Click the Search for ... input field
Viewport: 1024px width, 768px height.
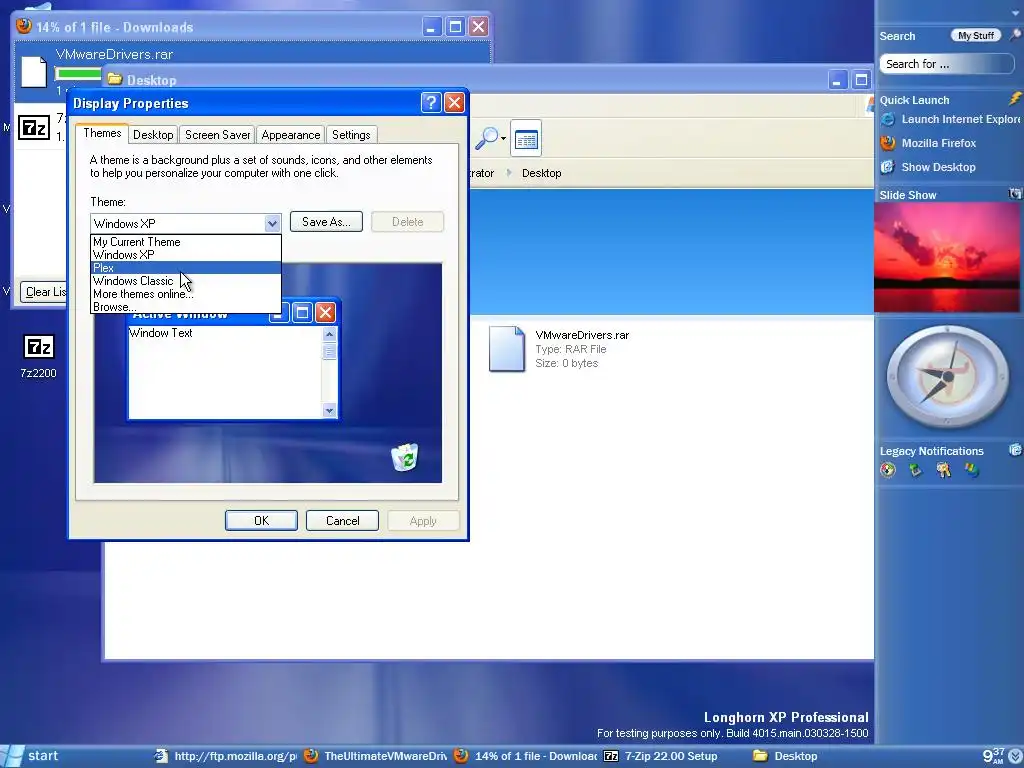(946, 64)
